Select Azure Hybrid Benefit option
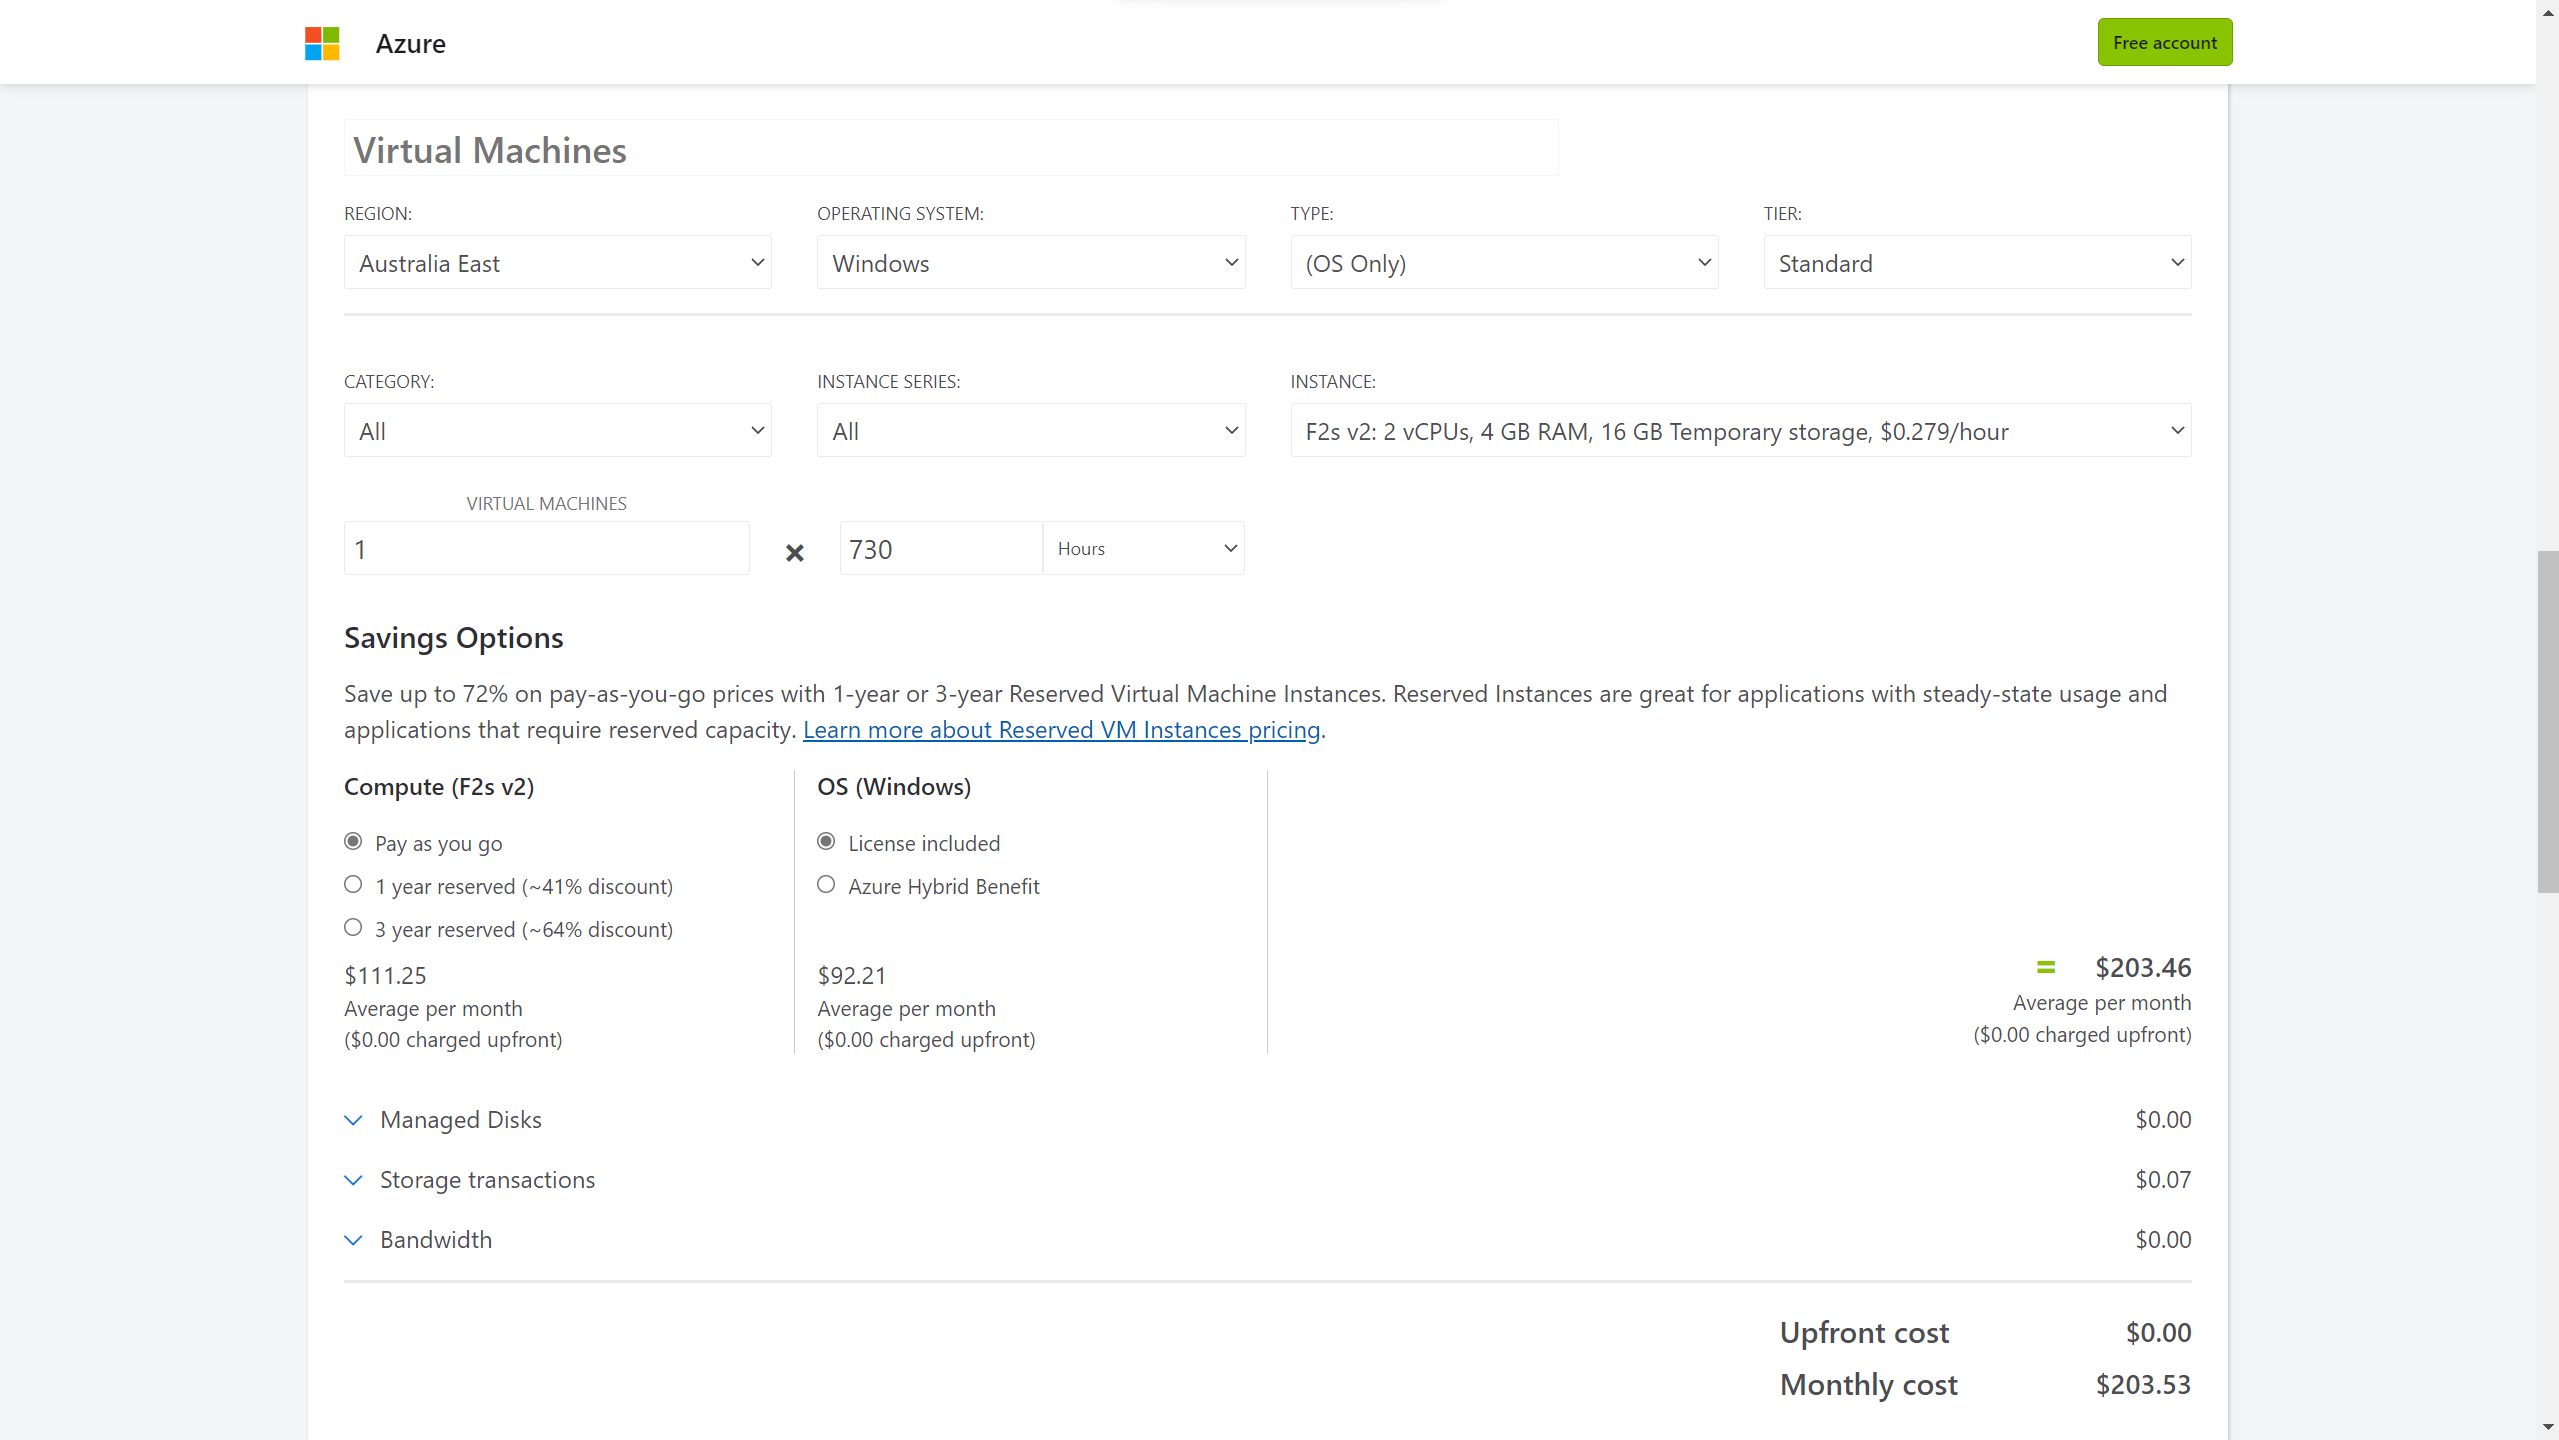The height and width of the screenshot is (1440, 2559). (826, 885)
